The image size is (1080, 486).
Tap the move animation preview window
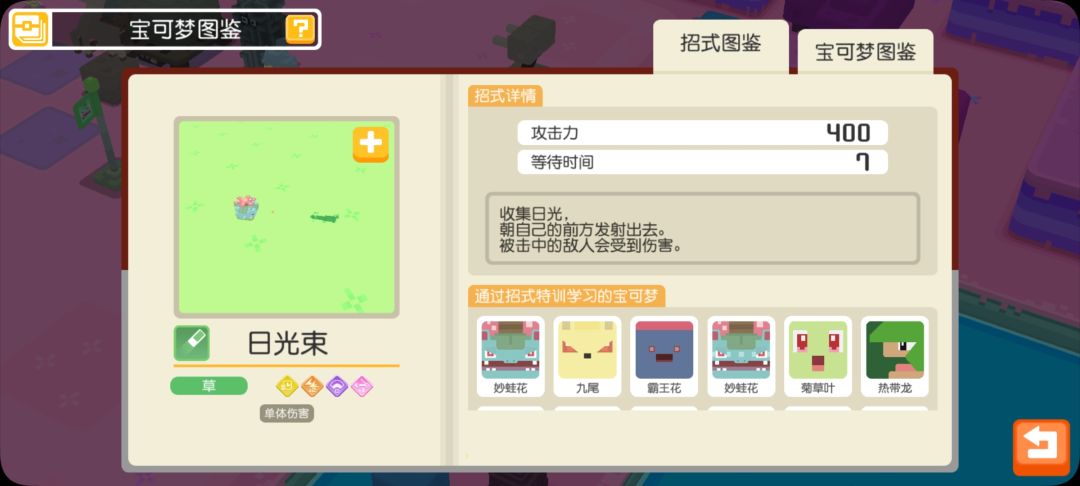287,217
